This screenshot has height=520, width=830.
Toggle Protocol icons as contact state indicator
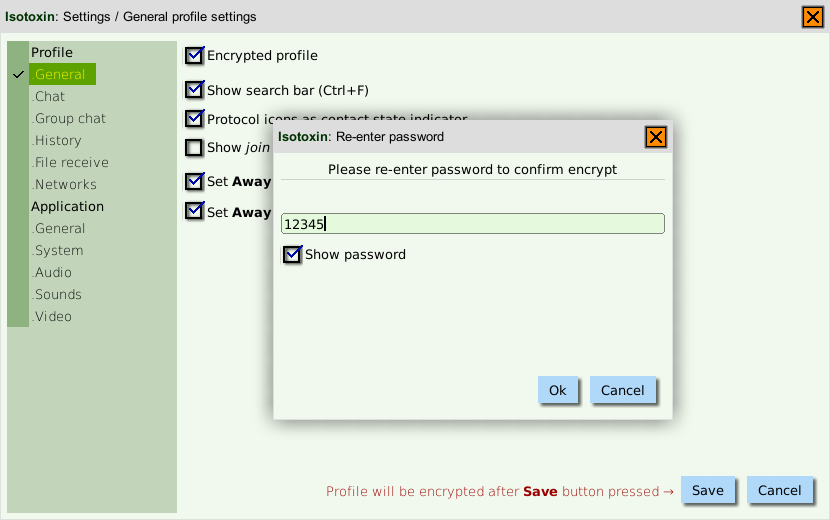point(194,119)
